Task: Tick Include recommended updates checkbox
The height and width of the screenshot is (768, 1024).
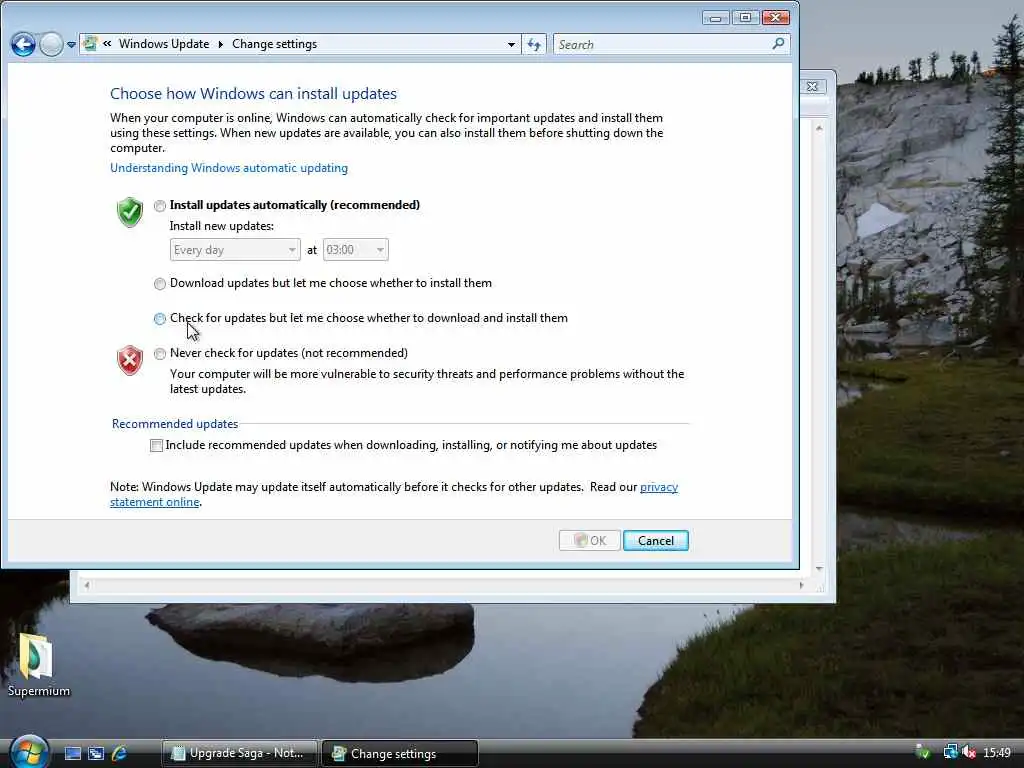Action: point(156,445)
